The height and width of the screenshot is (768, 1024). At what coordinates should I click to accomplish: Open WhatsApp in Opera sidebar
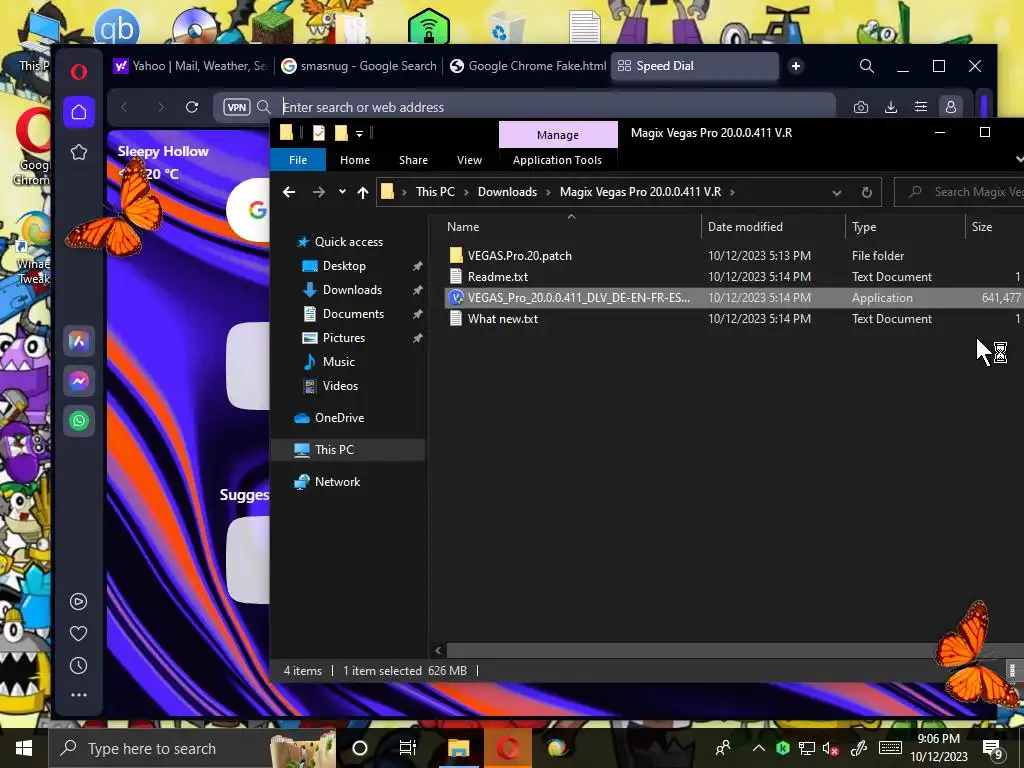point(79,421)
